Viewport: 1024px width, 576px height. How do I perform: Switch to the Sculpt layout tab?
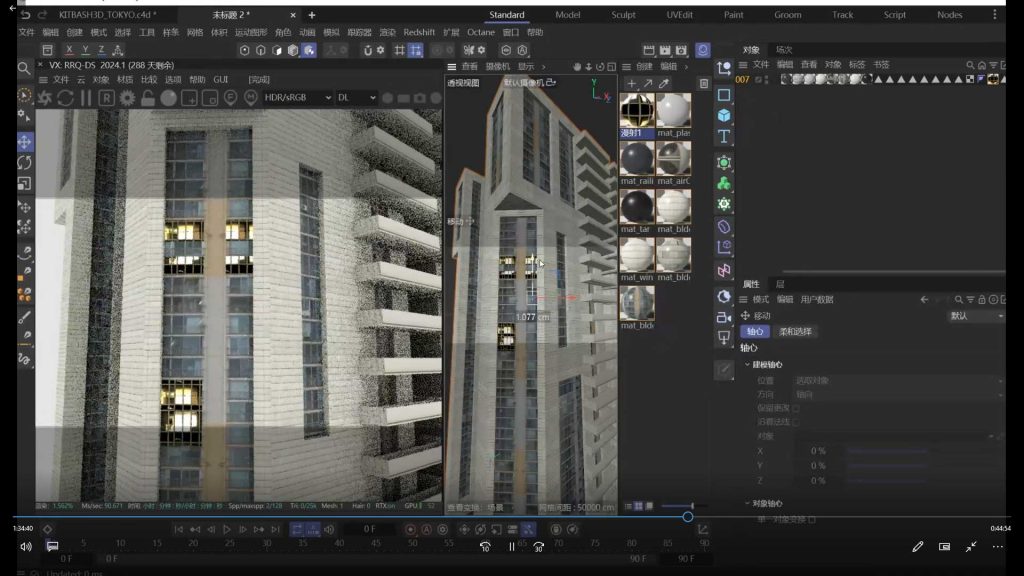[x=623, y=15]
